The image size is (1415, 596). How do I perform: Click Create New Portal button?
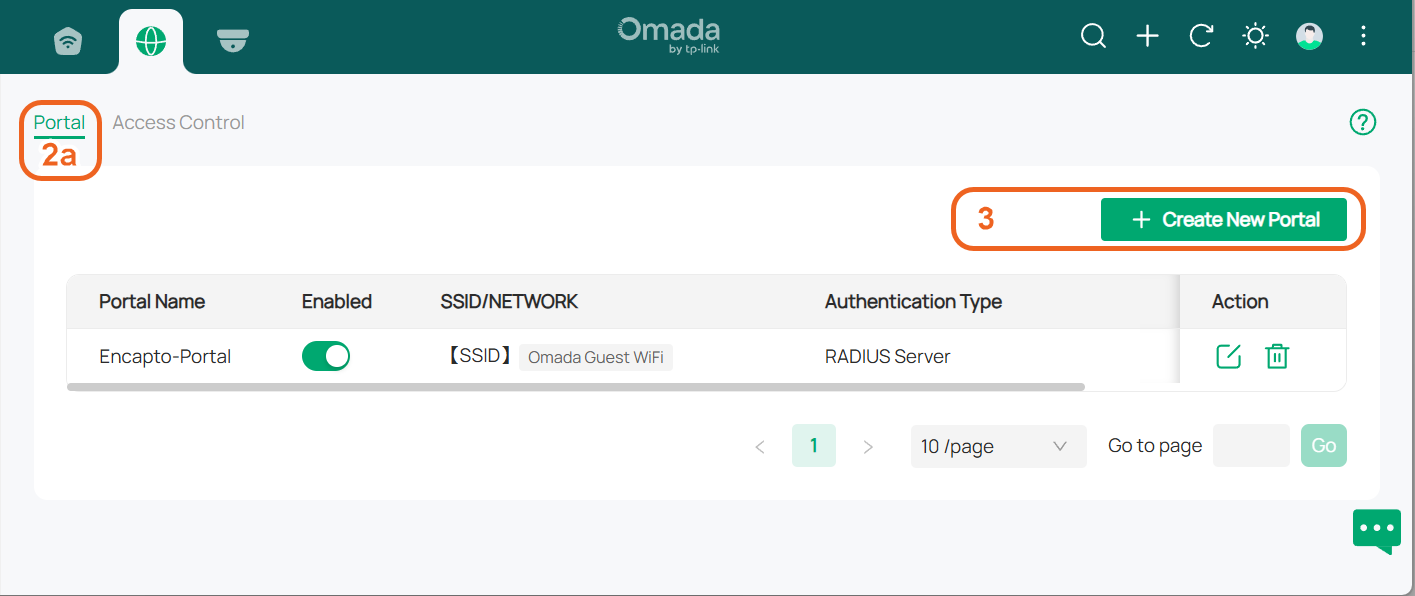pyautogui.click(x=1224, y=219)
